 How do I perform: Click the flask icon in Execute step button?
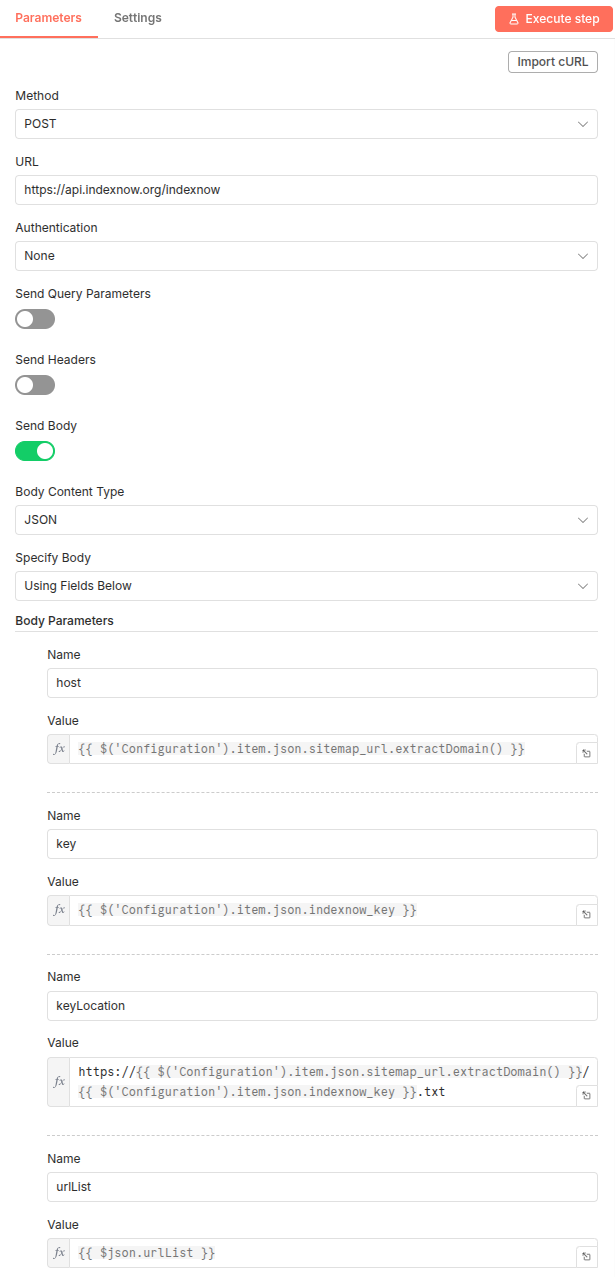[x=513, y=18]
